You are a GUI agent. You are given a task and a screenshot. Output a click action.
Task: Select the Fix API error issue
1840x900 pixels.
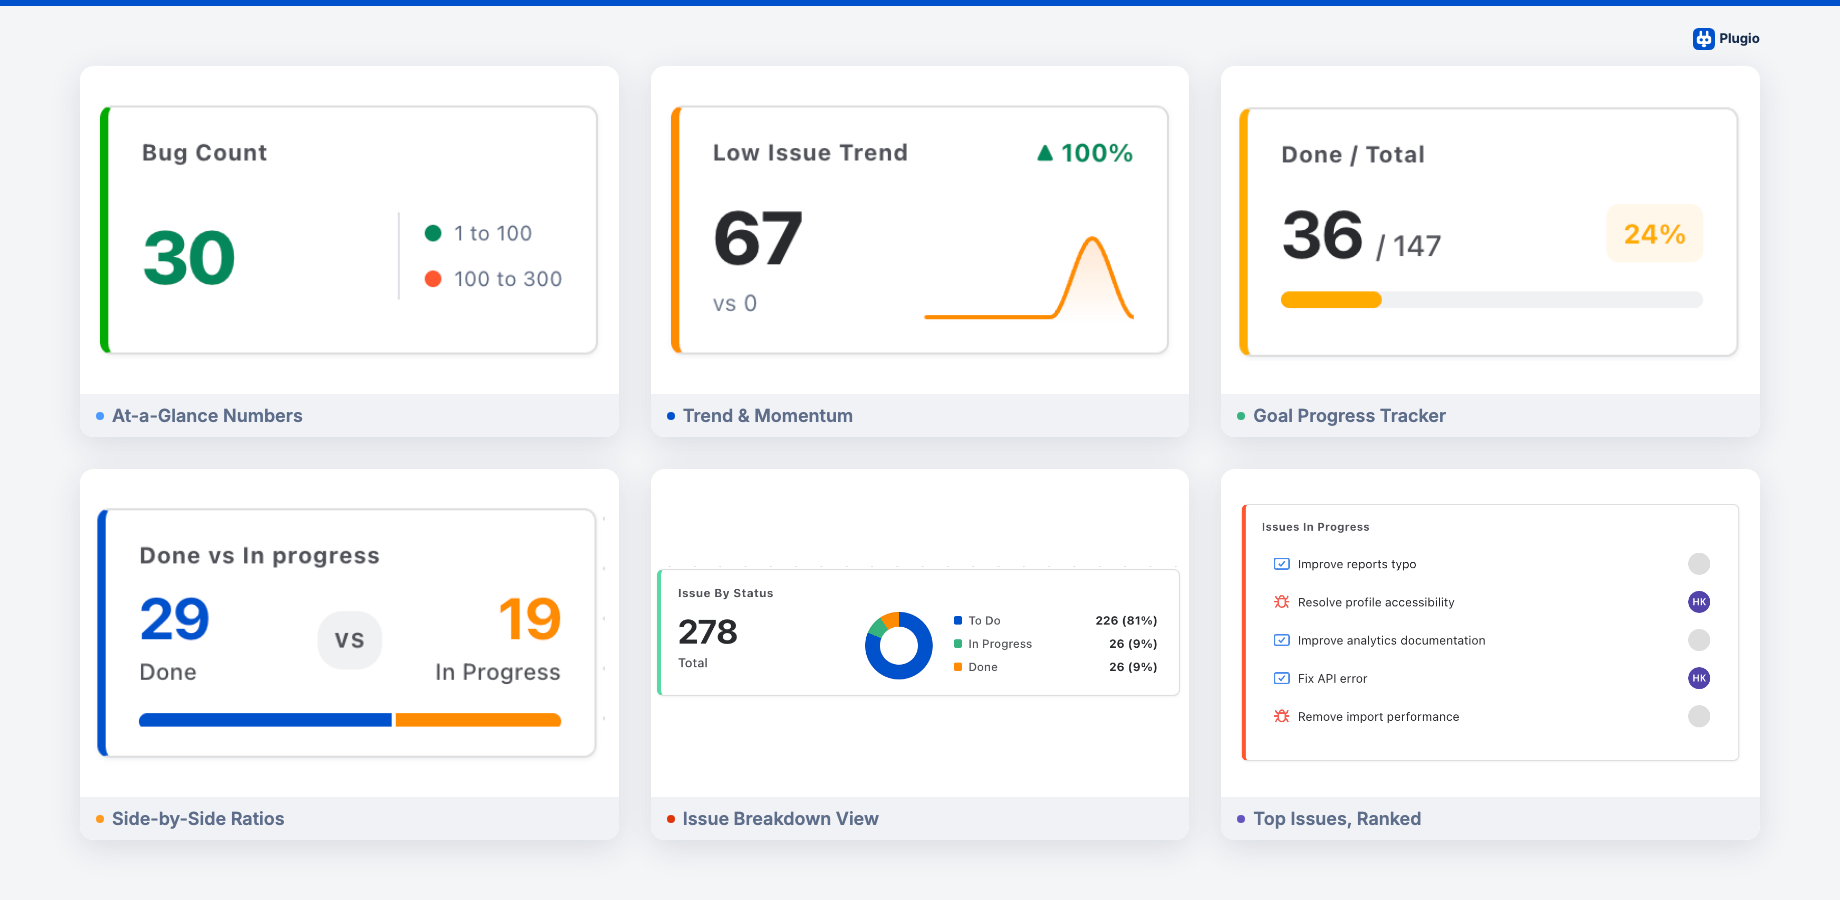[1332, 678]
